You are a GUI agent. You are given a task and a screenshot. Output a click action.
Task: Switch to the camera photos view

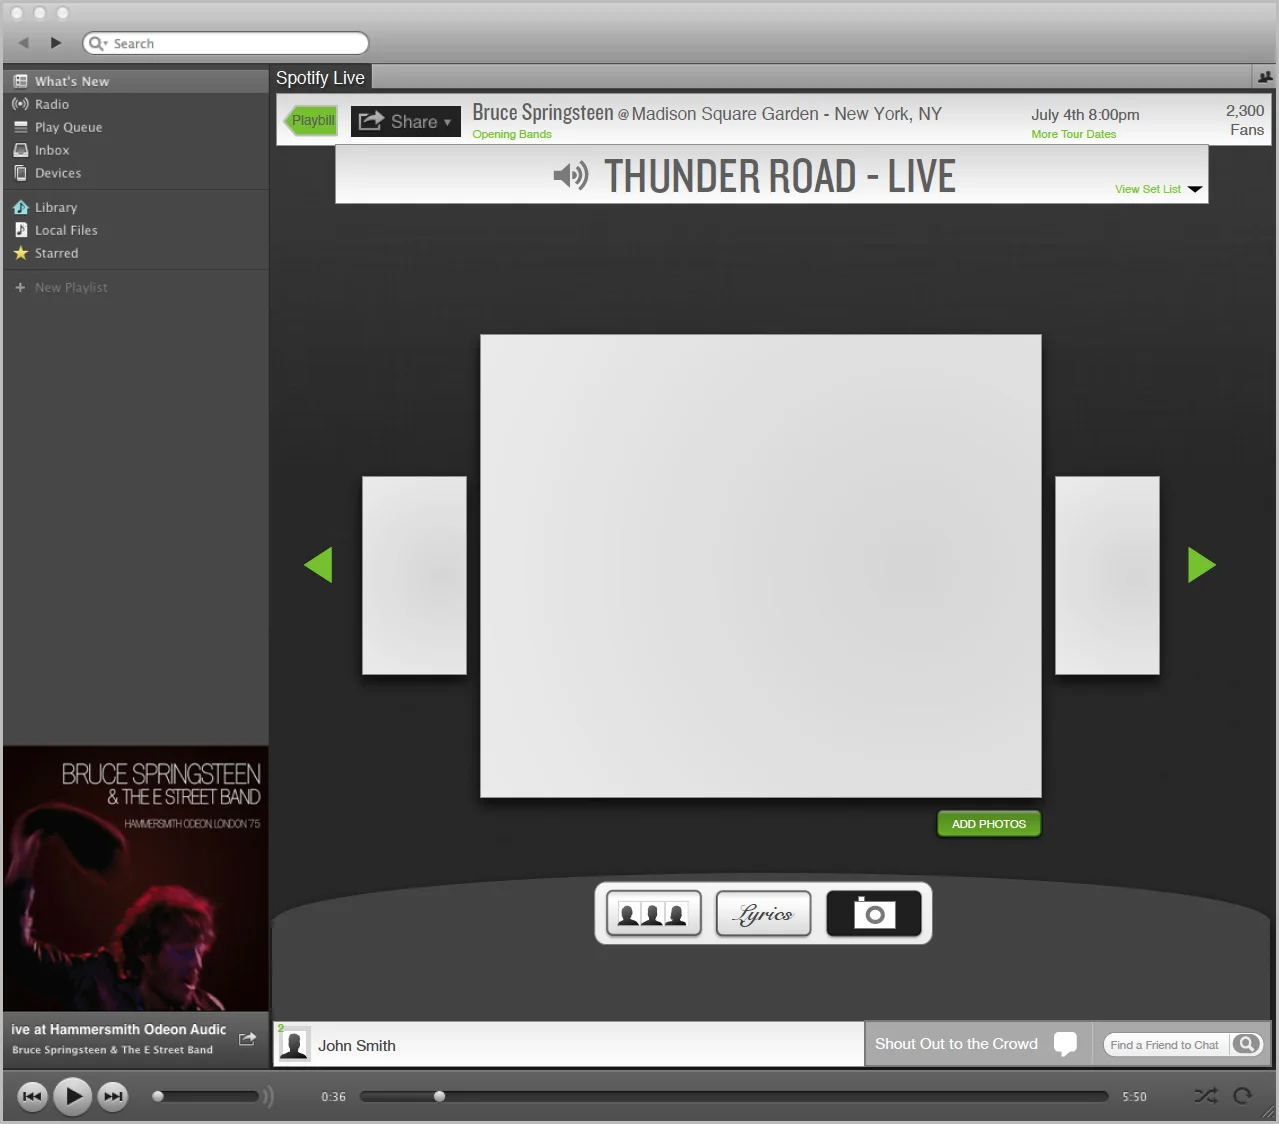click(874, 913)
